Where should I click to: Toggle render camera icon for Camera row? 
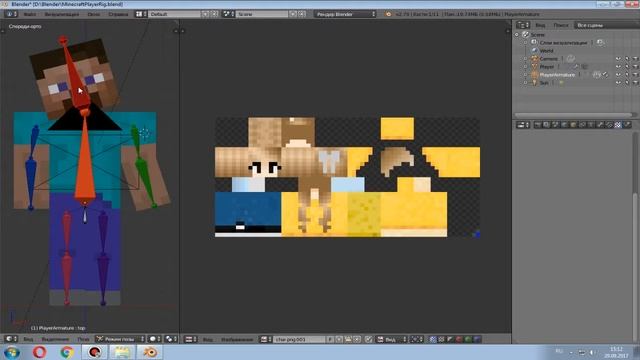(x=636, y=59)
